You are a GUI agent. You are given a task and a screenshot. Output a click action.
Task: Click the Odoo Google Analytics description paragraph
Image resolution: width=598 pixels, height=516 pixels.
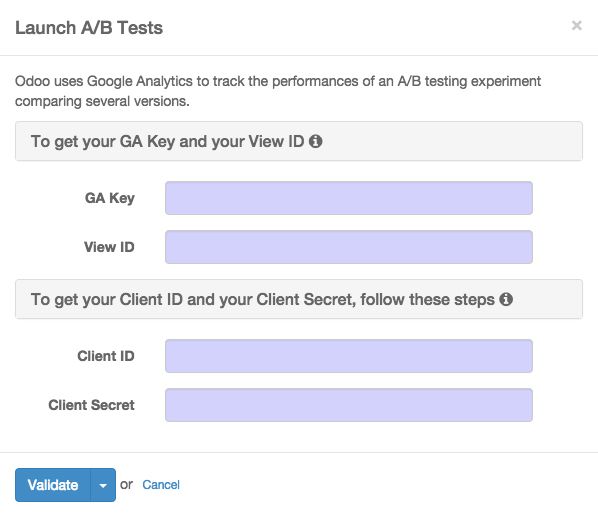point(278,91)
